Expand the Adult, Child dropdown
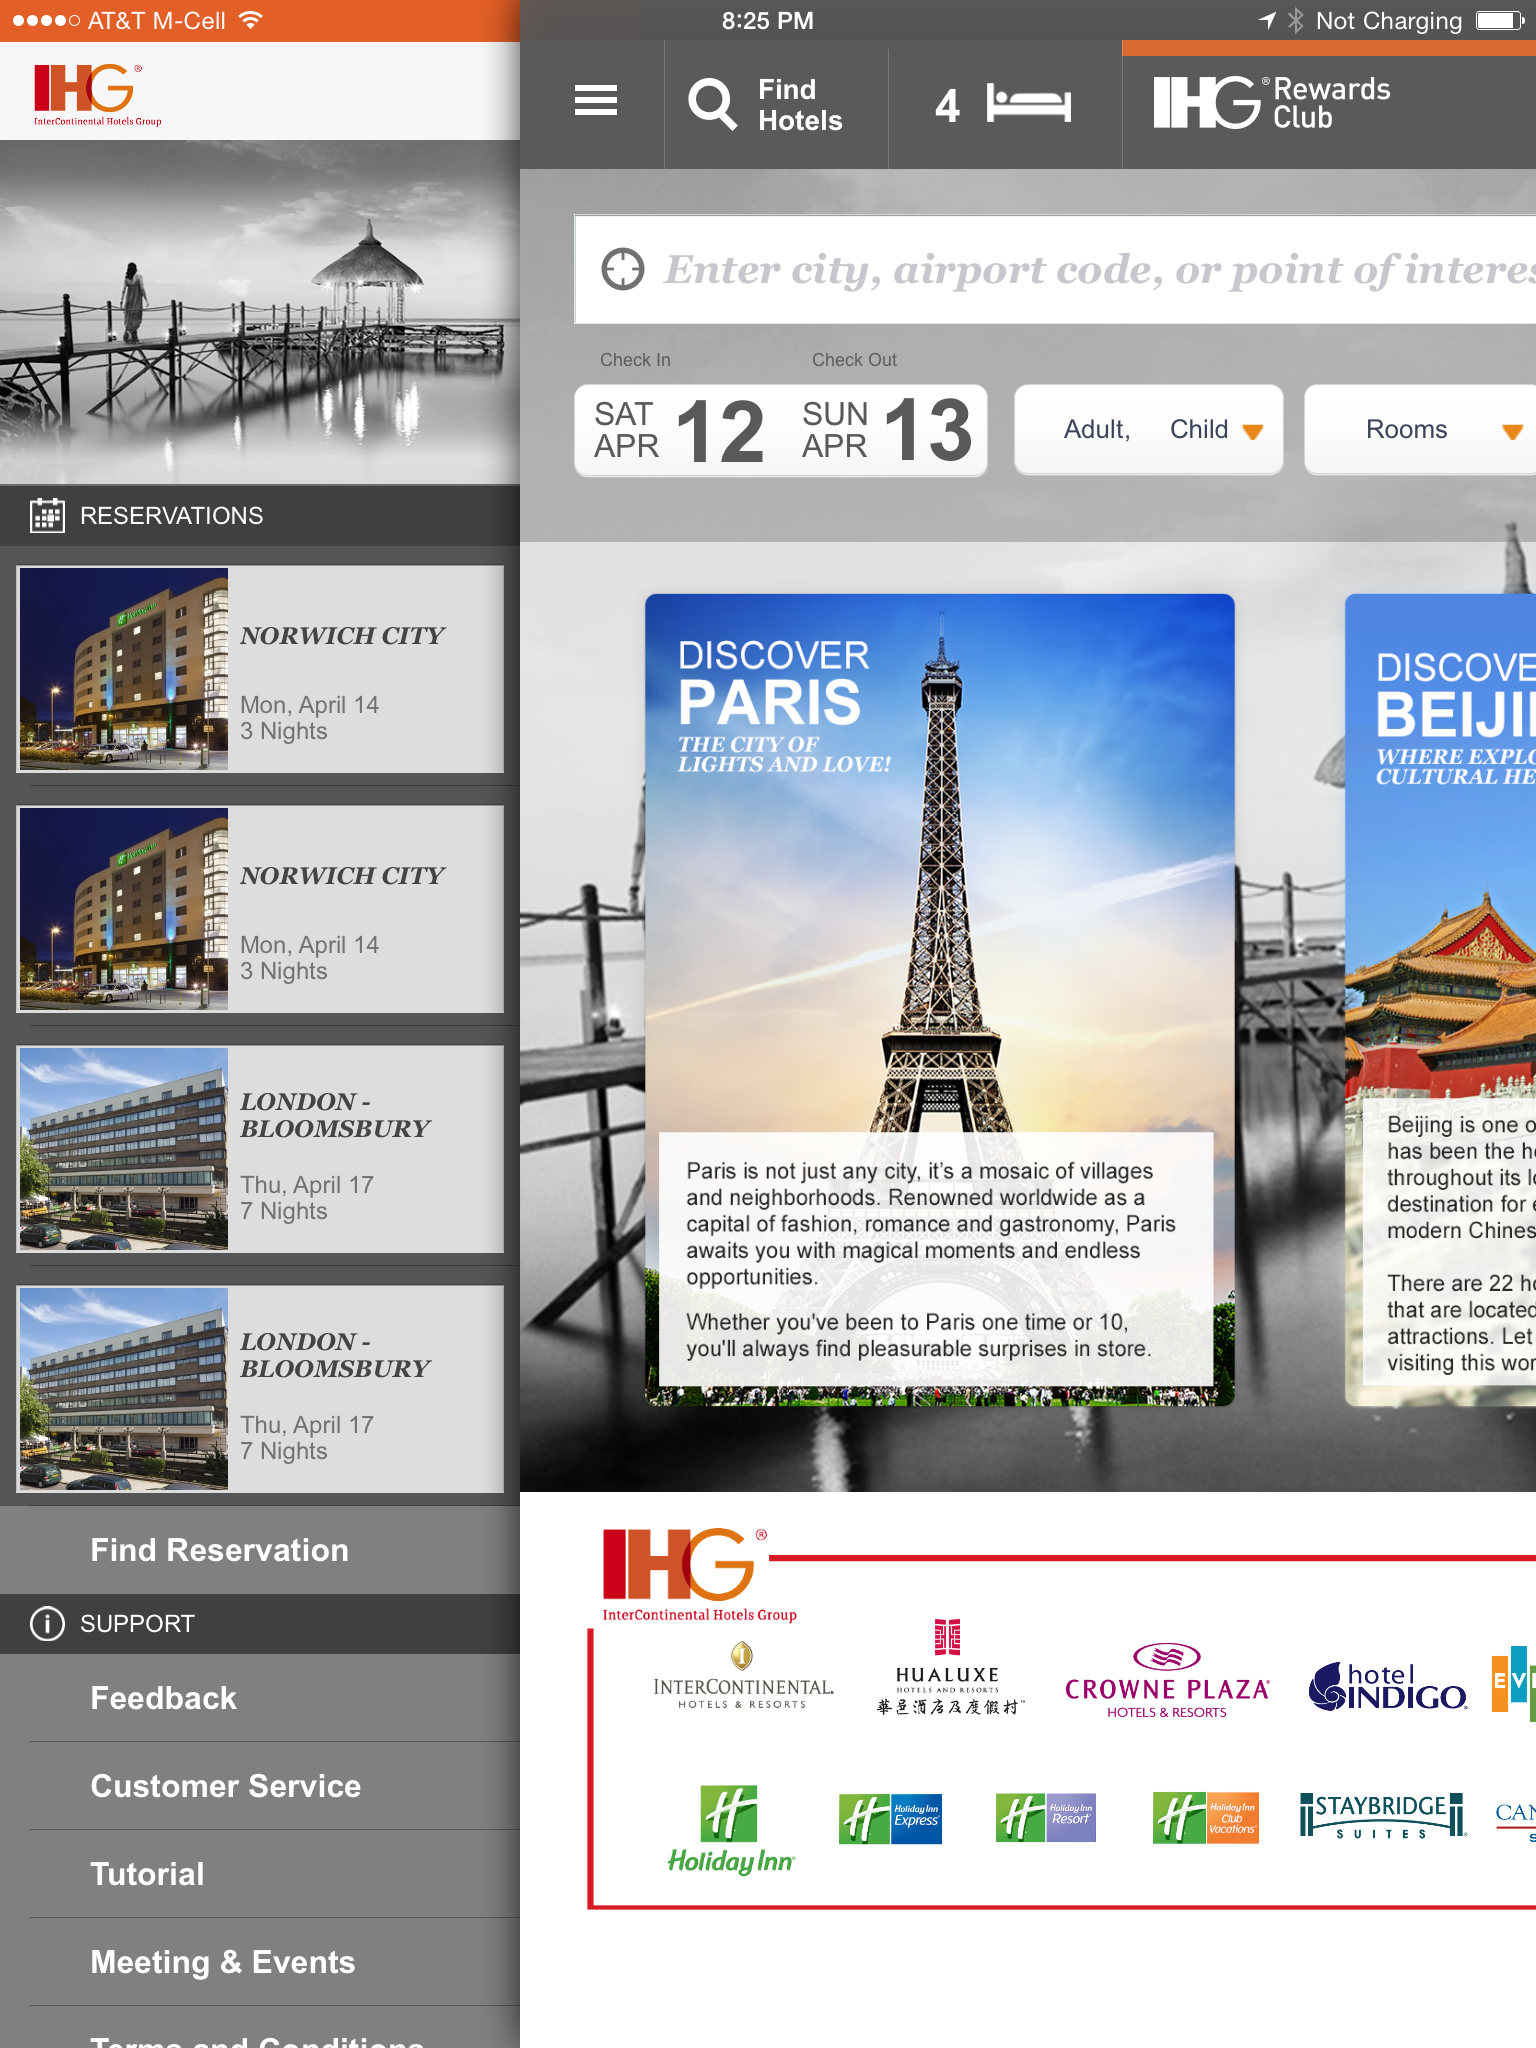The width and height of the screenshot is (1536, 2048). tap(1149, 430)
